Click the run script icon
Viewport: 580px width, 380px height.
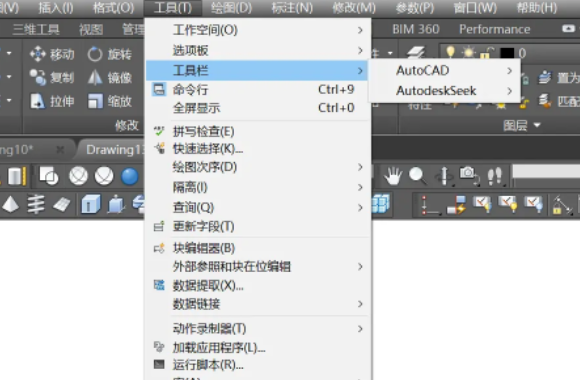coord(159,365)
